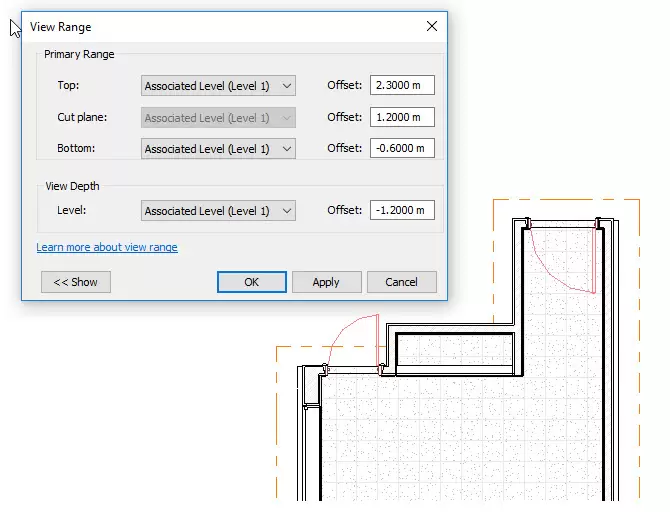Screen dimensions: 670x526
Task: Click the greyed-out Cut plane level dropdown
Action: pyautogui.click(x=218, y=118)
